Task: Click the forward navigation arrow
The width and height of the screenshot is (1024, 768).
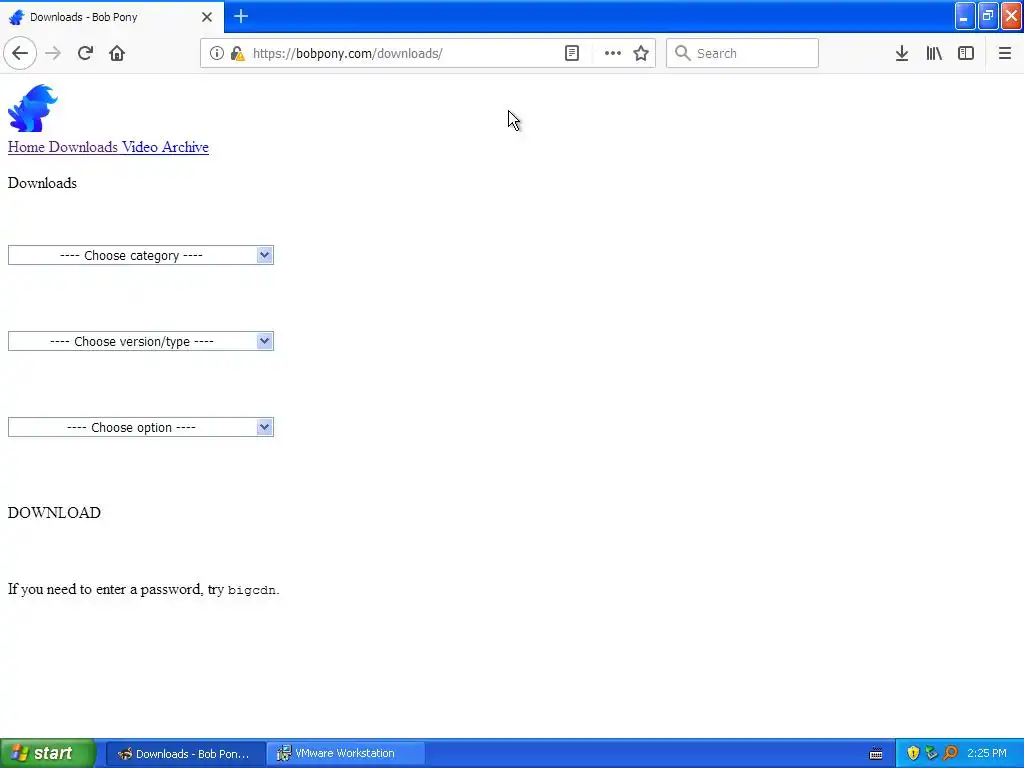Action: pos(54,54)
